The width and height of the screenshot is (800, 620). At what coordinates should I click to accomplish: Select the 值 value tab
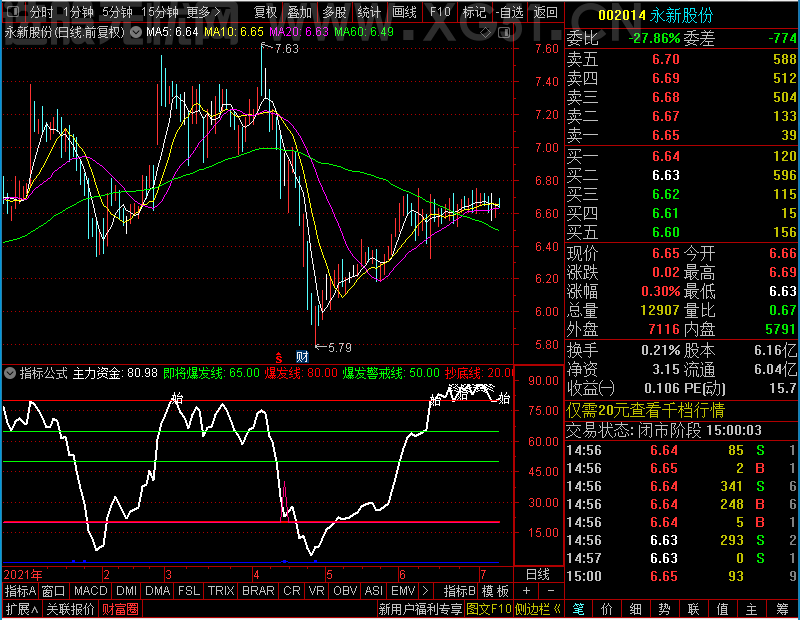click(722, 609)
